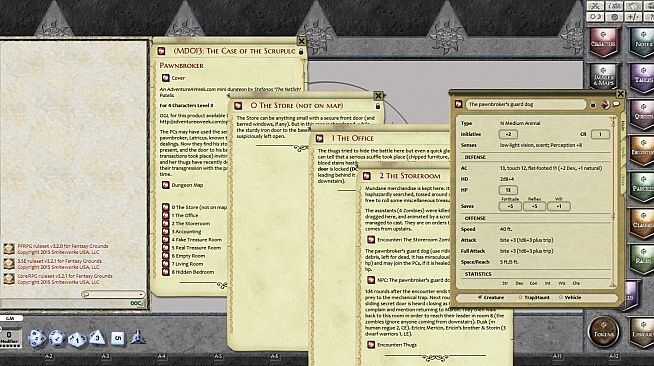Viewport: 654px width, 366px height.
Task: Open story link 4 Fake Treasure Room
Action: (166, 239)
